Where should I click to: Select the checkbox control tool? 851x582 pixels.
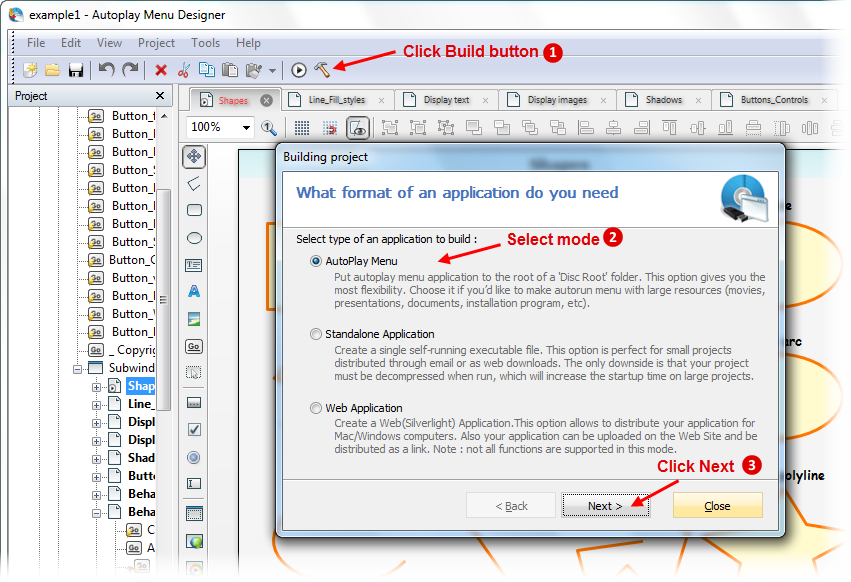point(194,429)
